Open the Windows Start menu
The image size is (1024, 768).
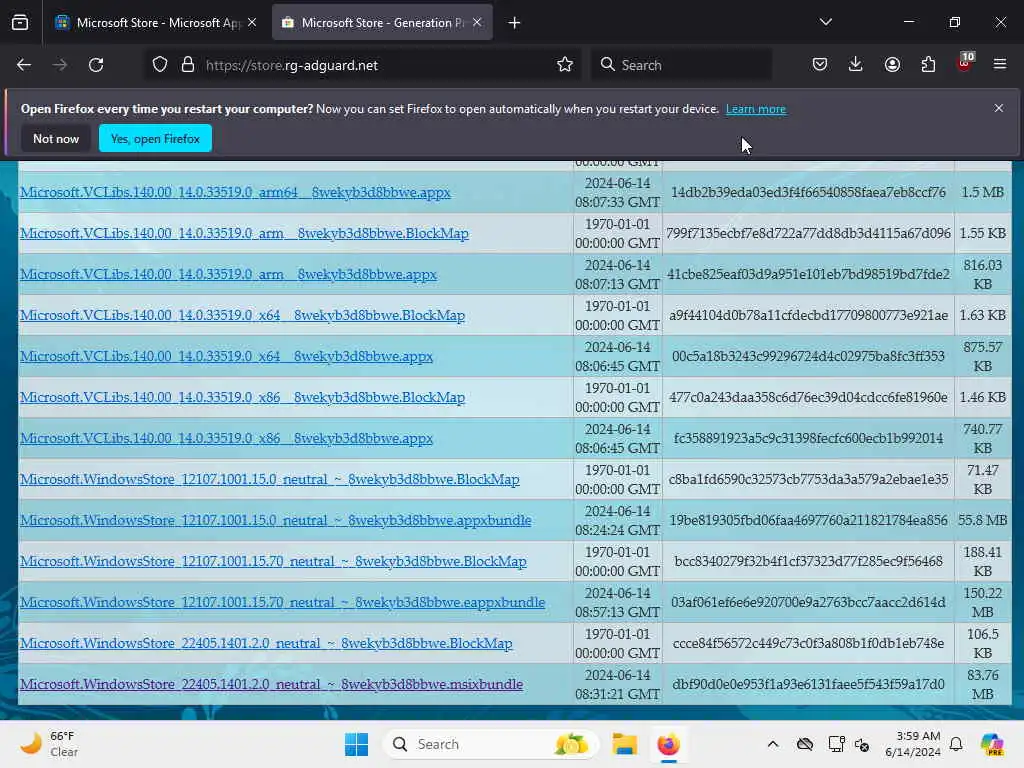(x=357, y=744)
